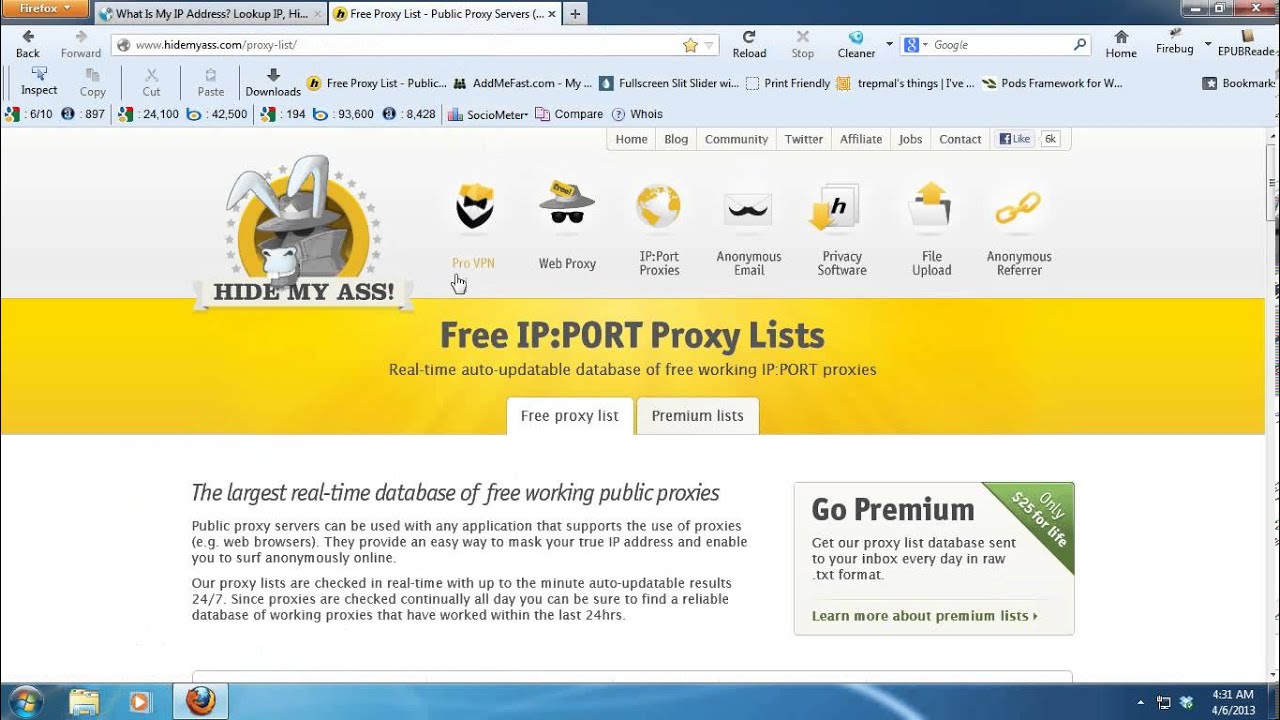Image resolution: width=1280 pixels, height=720 pixels.
Task: Open Web Proxy spy-hat icon
Action: click(x=567, y=205)
